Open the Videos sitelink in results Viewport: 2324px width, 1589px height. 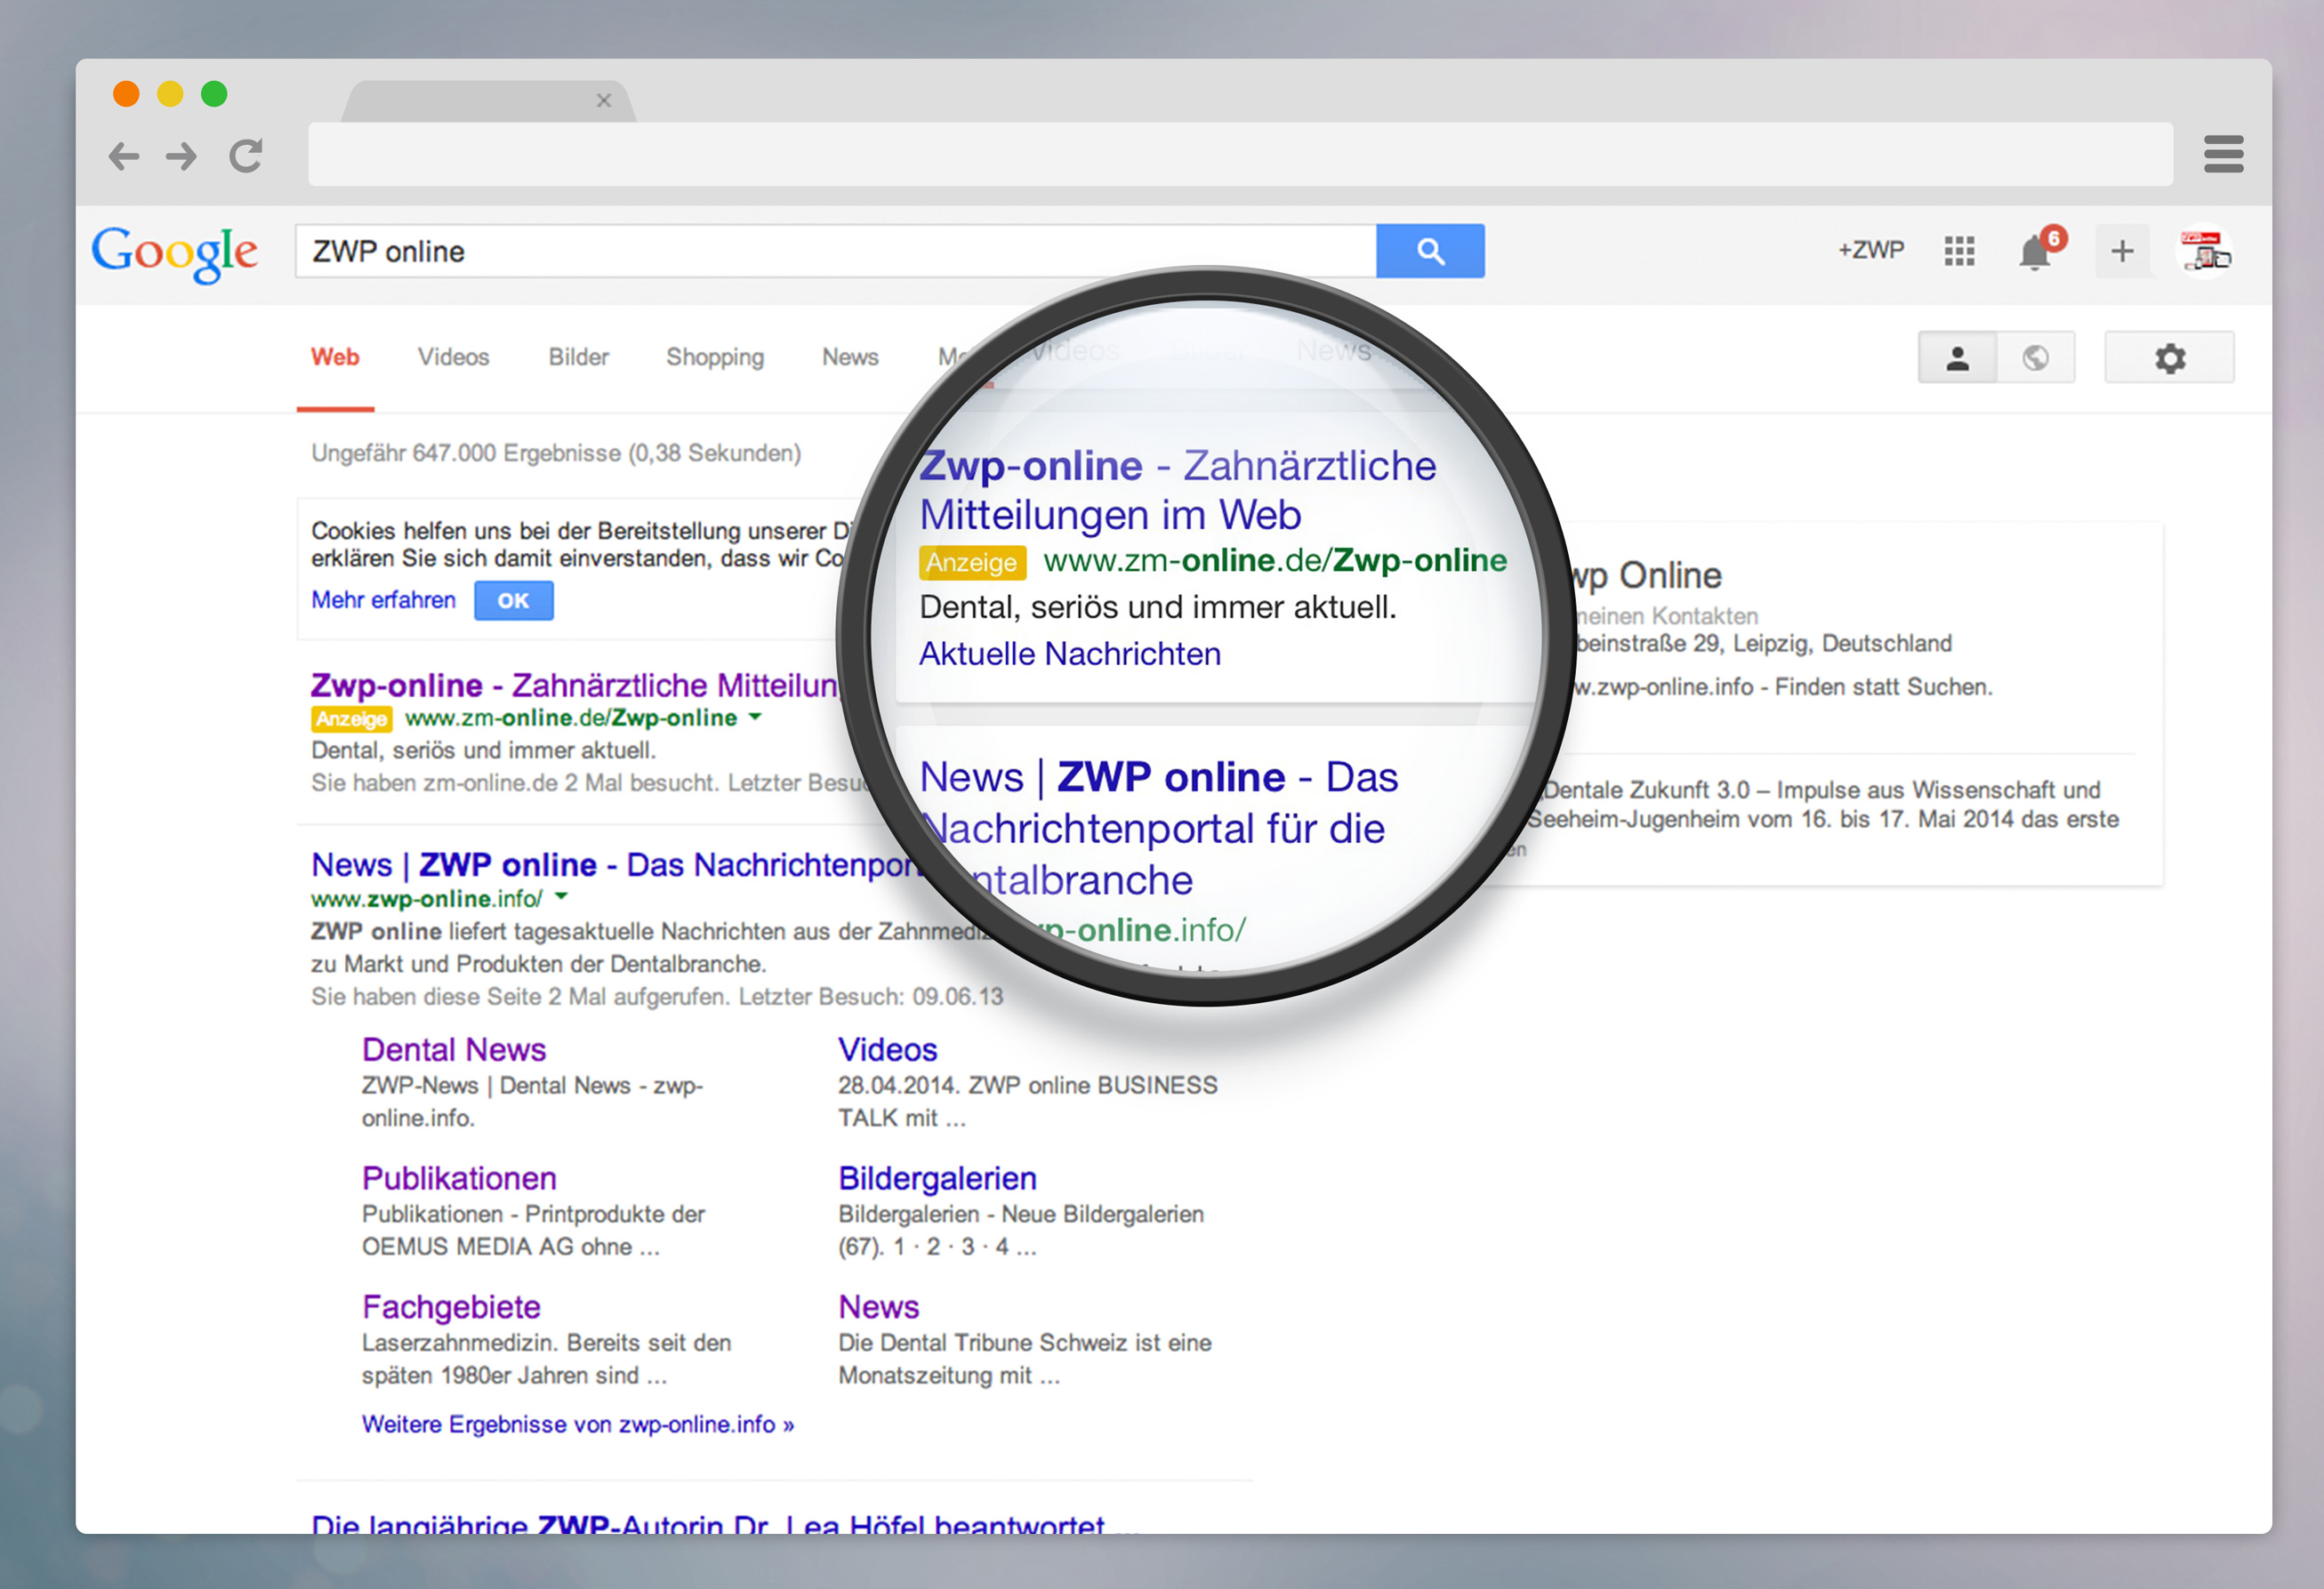click(x=887, y=1050)
